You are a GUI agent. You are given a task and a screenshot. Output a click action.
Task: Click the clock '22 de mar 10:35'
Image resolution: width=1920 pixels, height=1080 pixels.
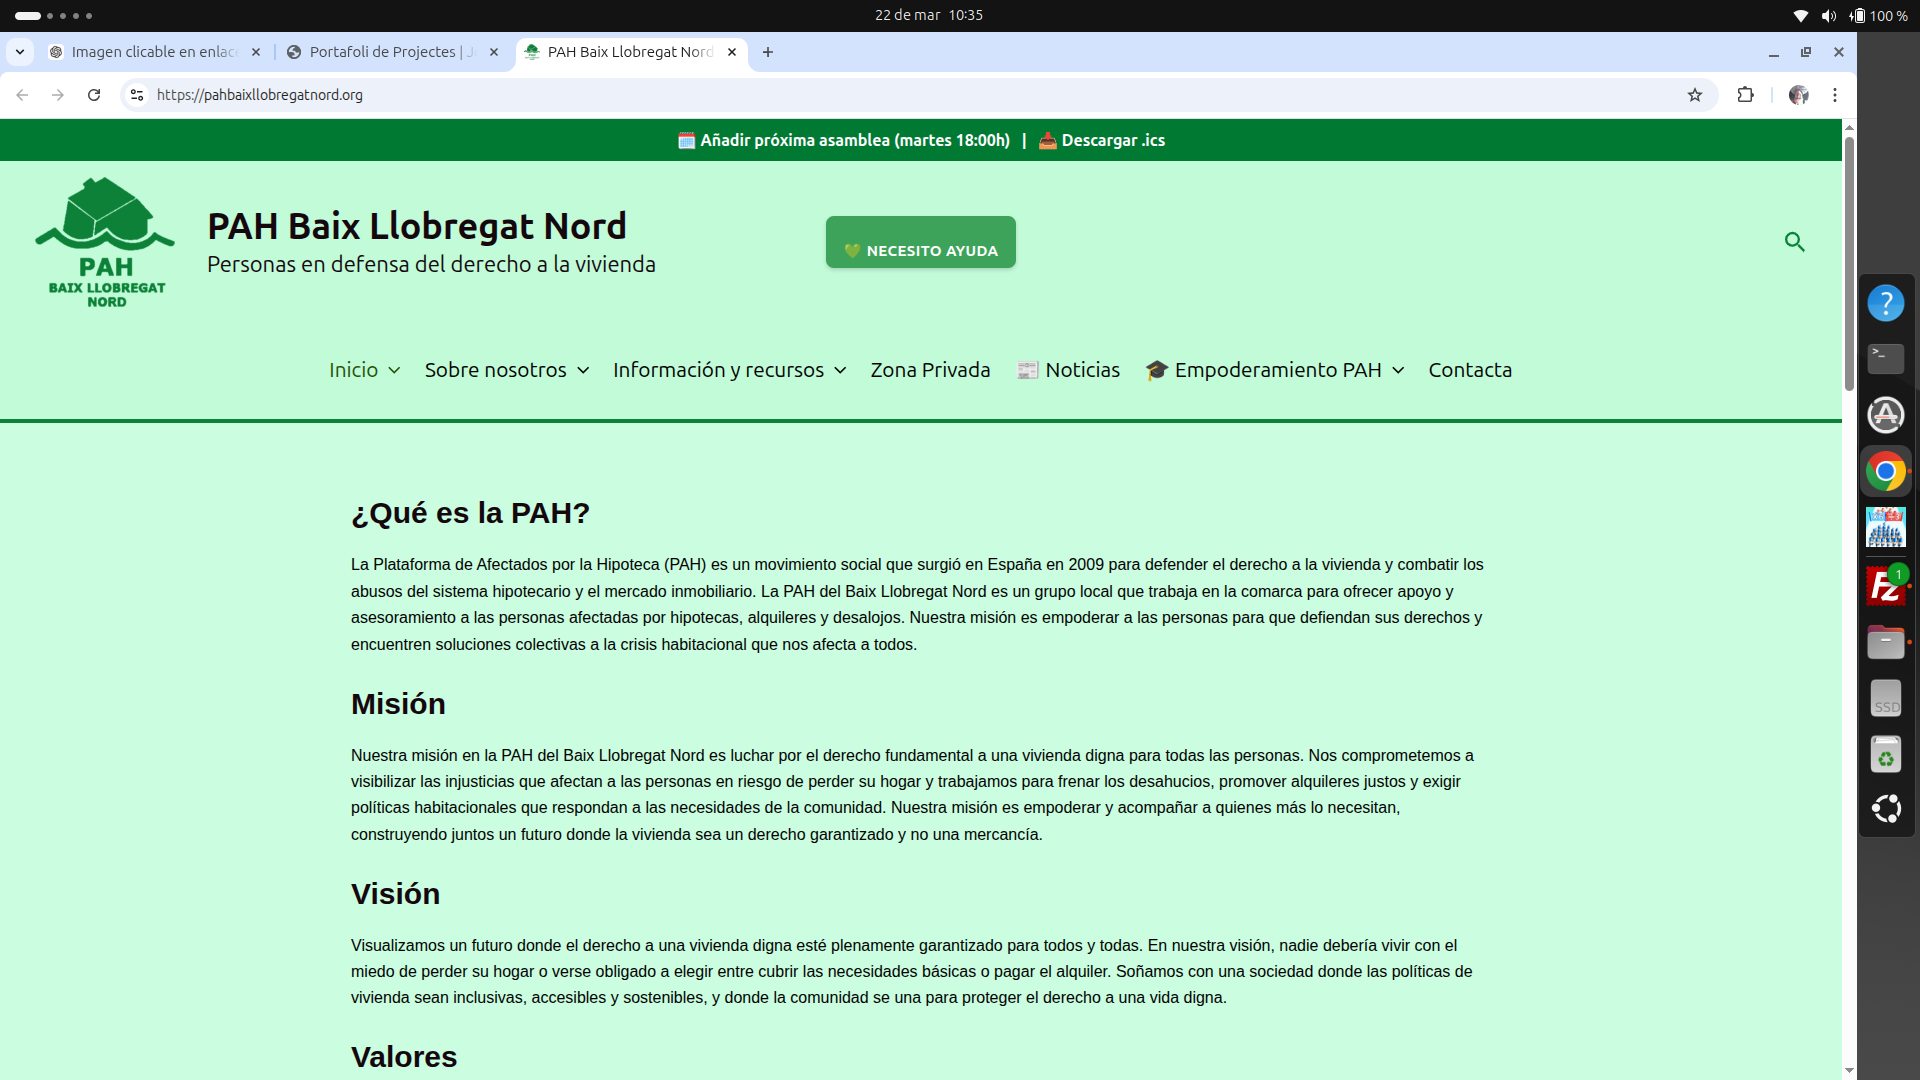pyautogui.click(x=929, y=15)
